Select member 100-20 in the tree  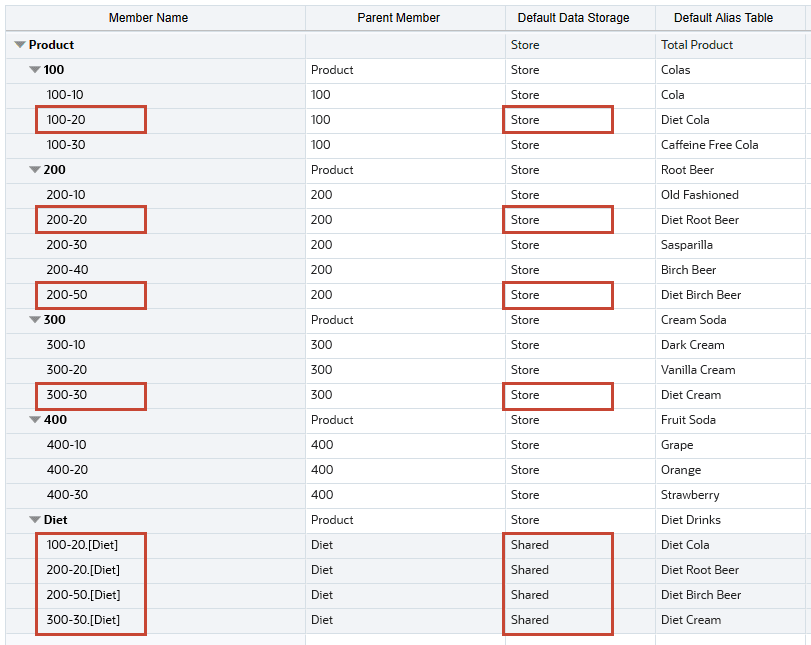click(x=66, y=120)
